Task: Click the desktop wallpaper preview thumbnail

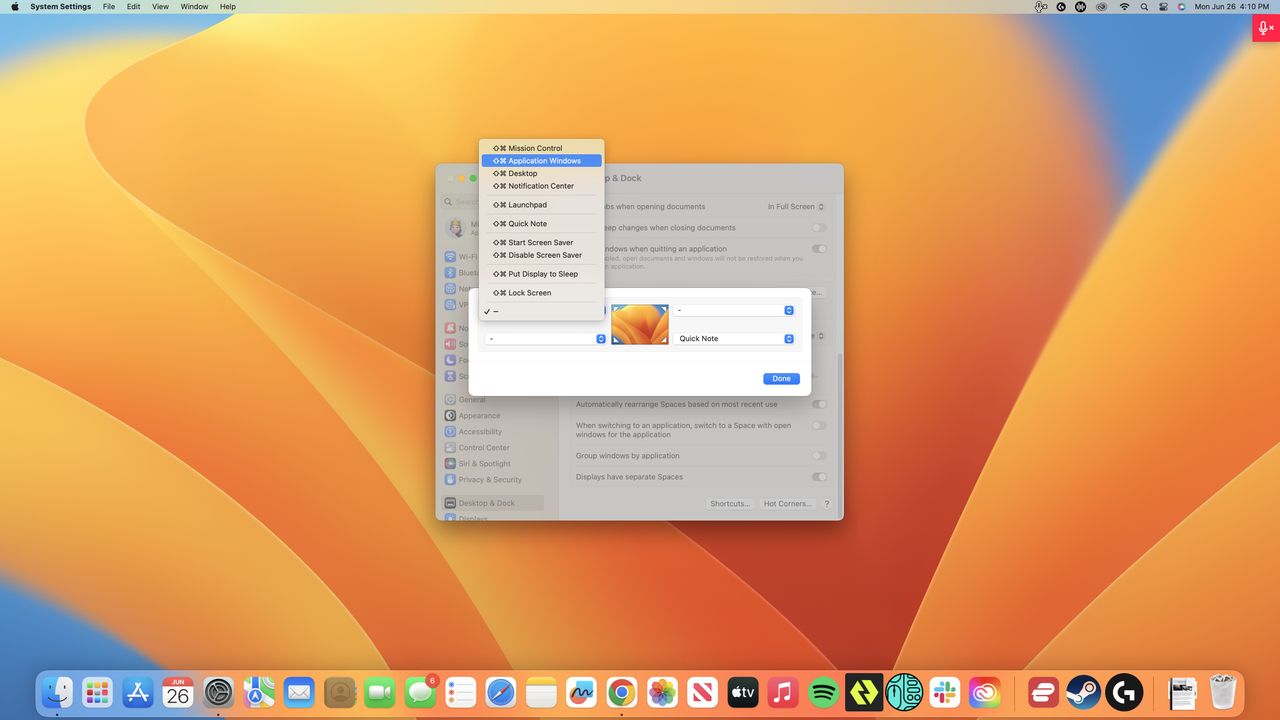Action: [640, 325]
